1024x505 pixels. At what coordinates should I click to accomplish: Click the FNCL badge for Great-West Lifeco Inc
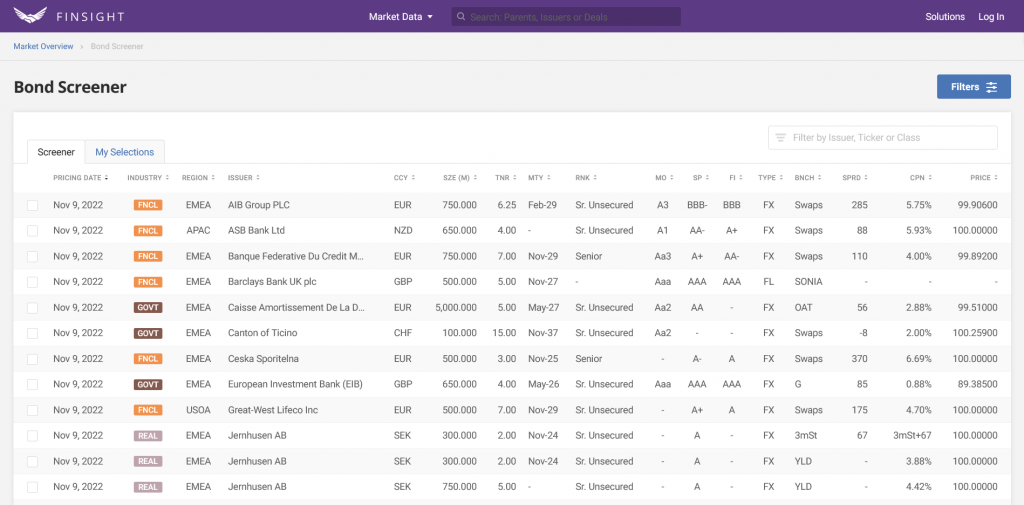(x=148, y=410)
